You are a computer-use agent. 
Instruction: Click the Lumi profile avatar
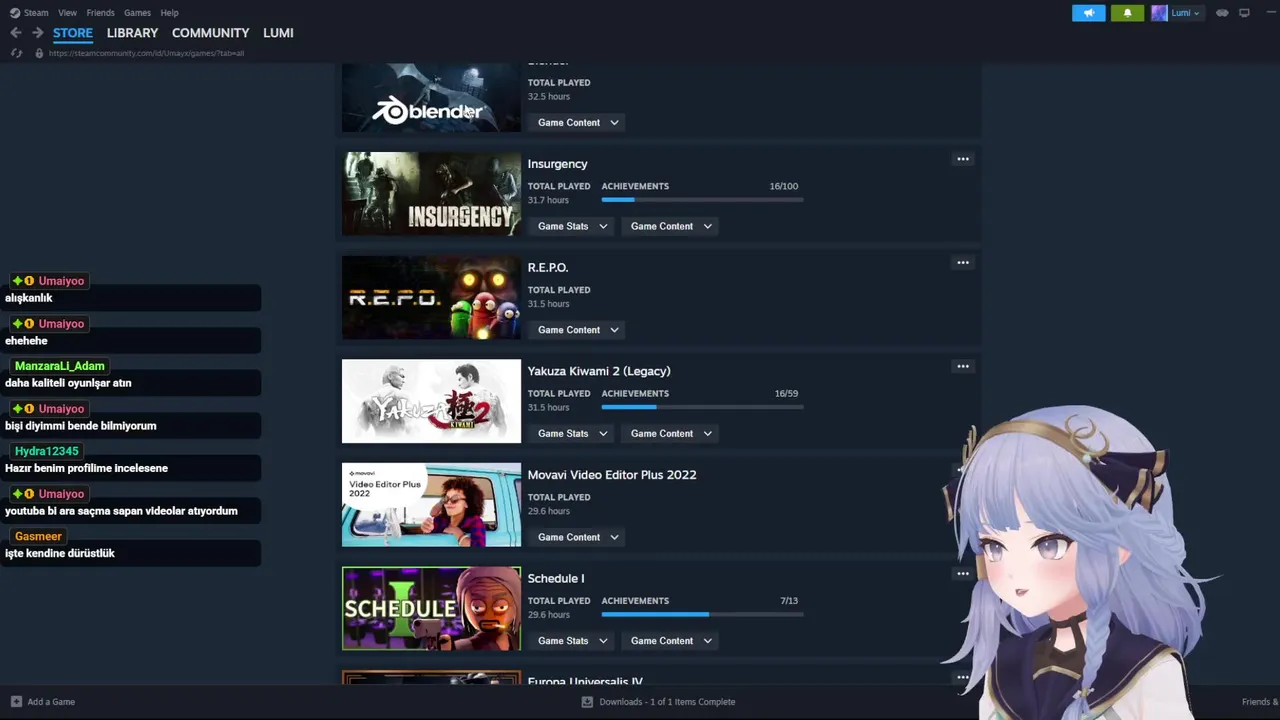[1159, 13]
